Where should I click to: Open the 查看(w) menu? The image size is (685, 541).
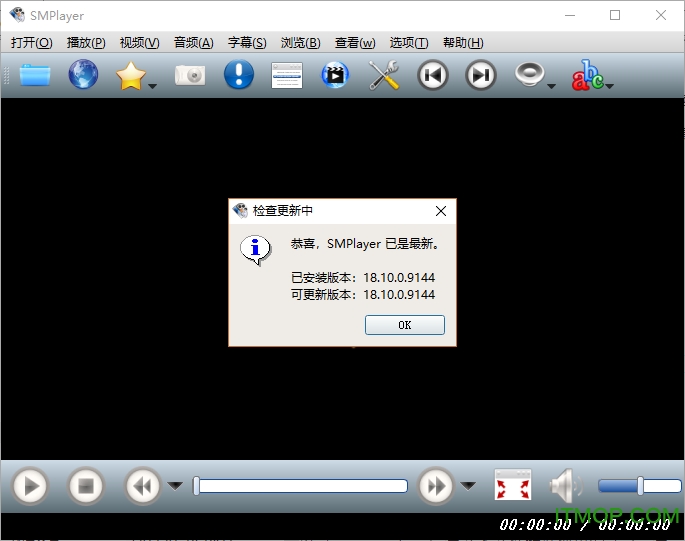355,43
